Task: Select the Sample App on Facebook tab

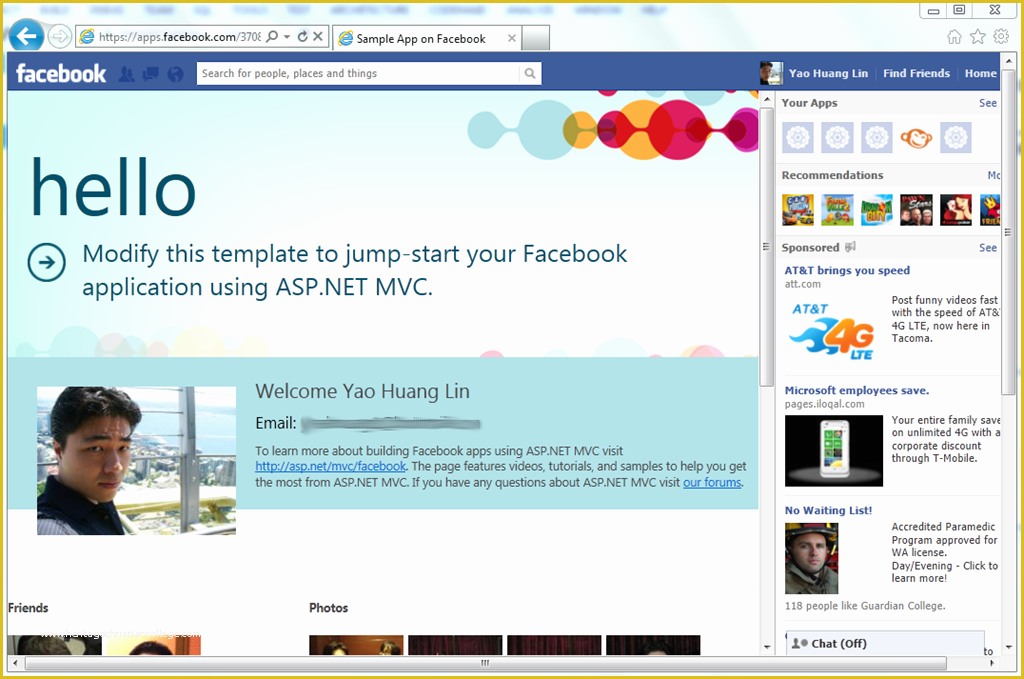Action: [x=421, y=39]
